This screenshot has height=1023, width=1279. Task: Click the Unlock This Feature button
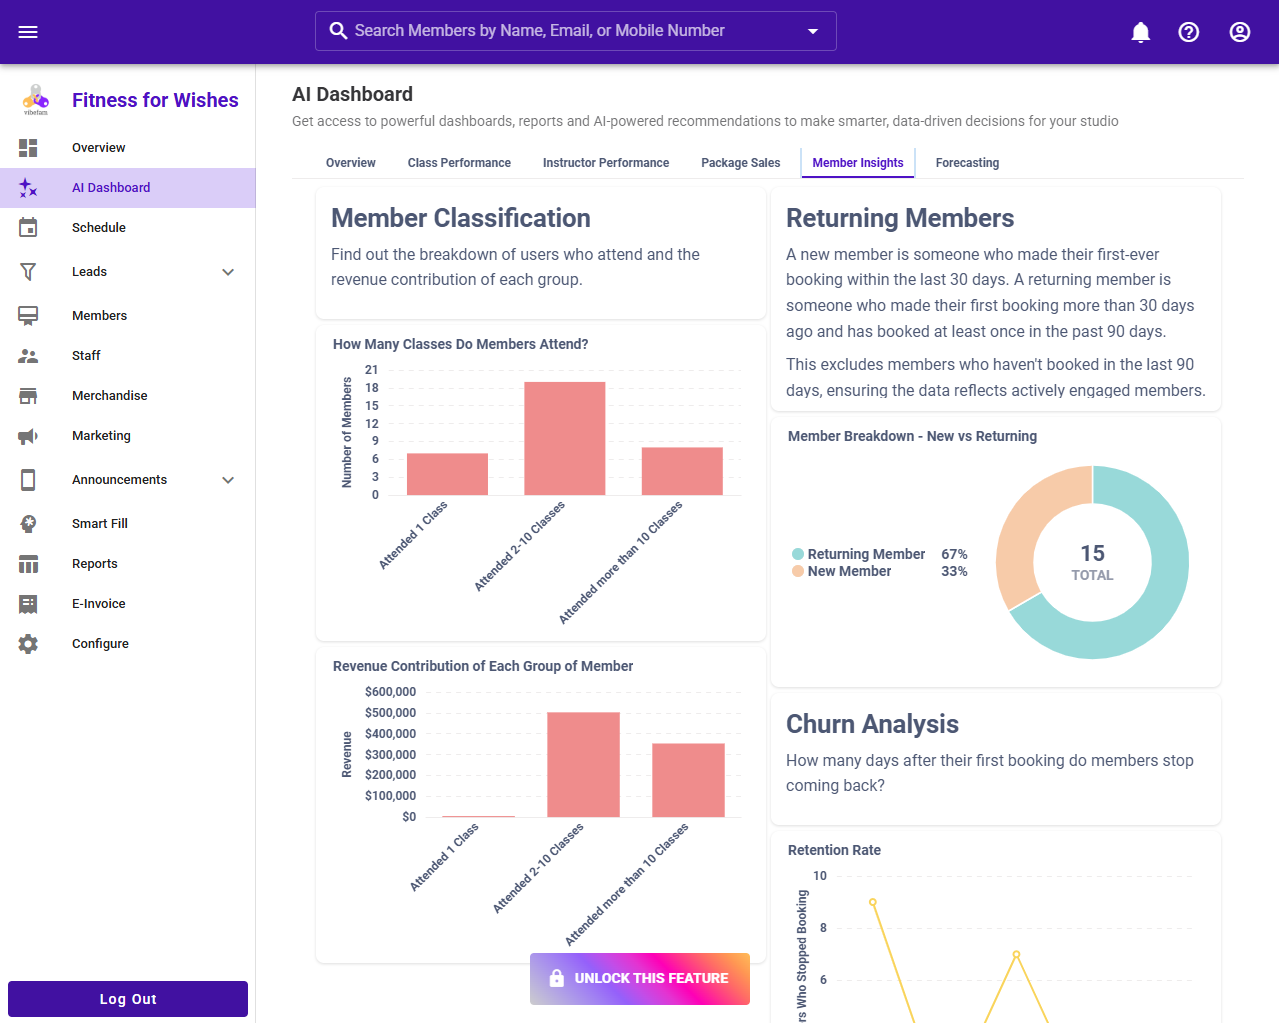click(640, 979)
